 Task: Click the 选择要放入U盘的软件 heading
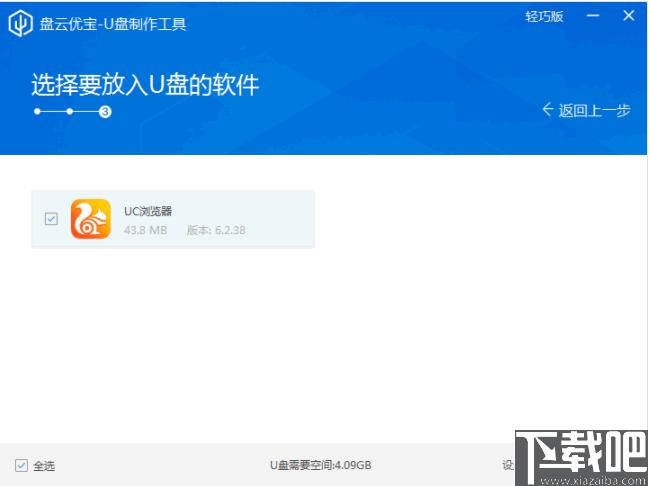(x=145, y=85)
